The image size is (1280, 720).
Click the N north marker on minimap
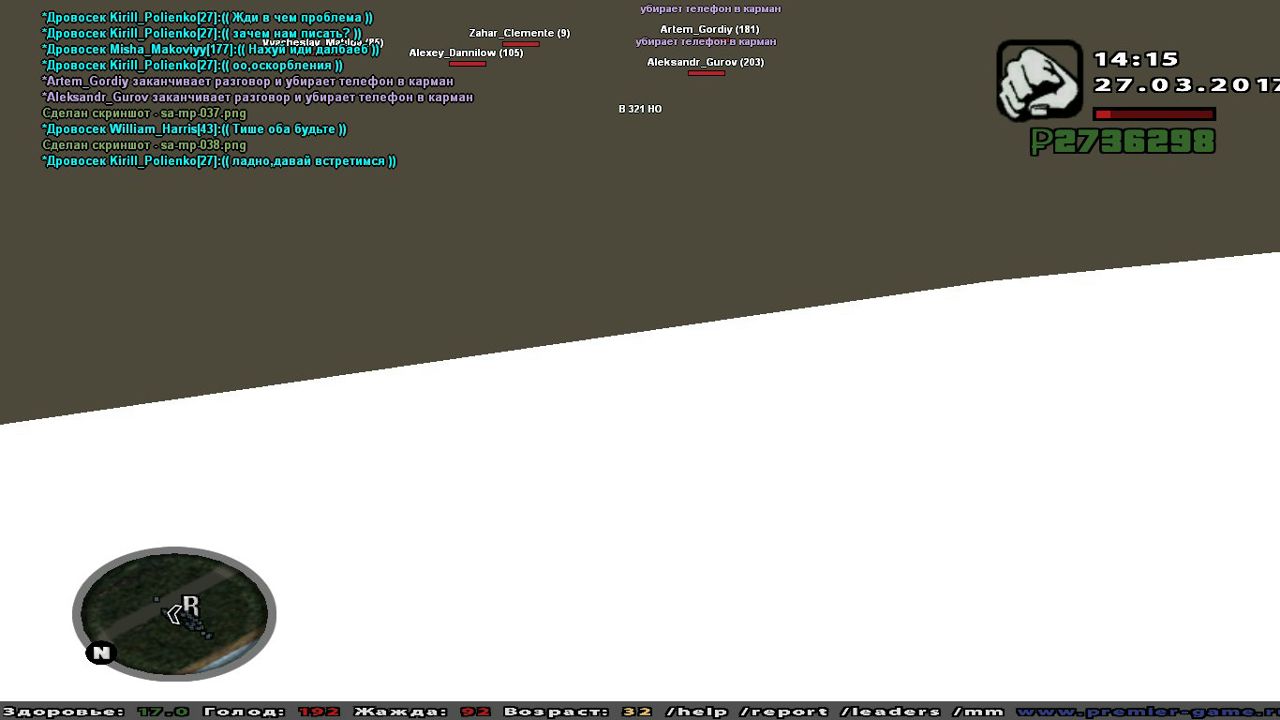click(100, 653)
